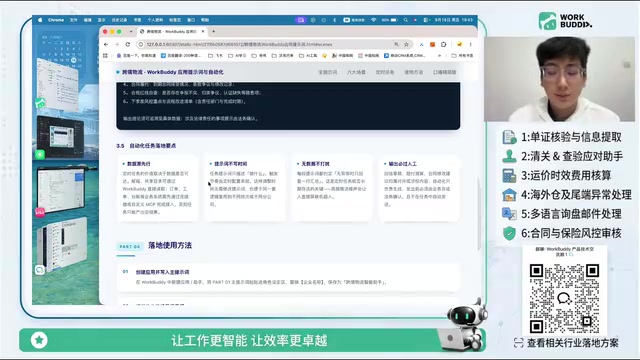Open the 文件 menu
Screen dimensions: 640x360
(x=73, y=20)
